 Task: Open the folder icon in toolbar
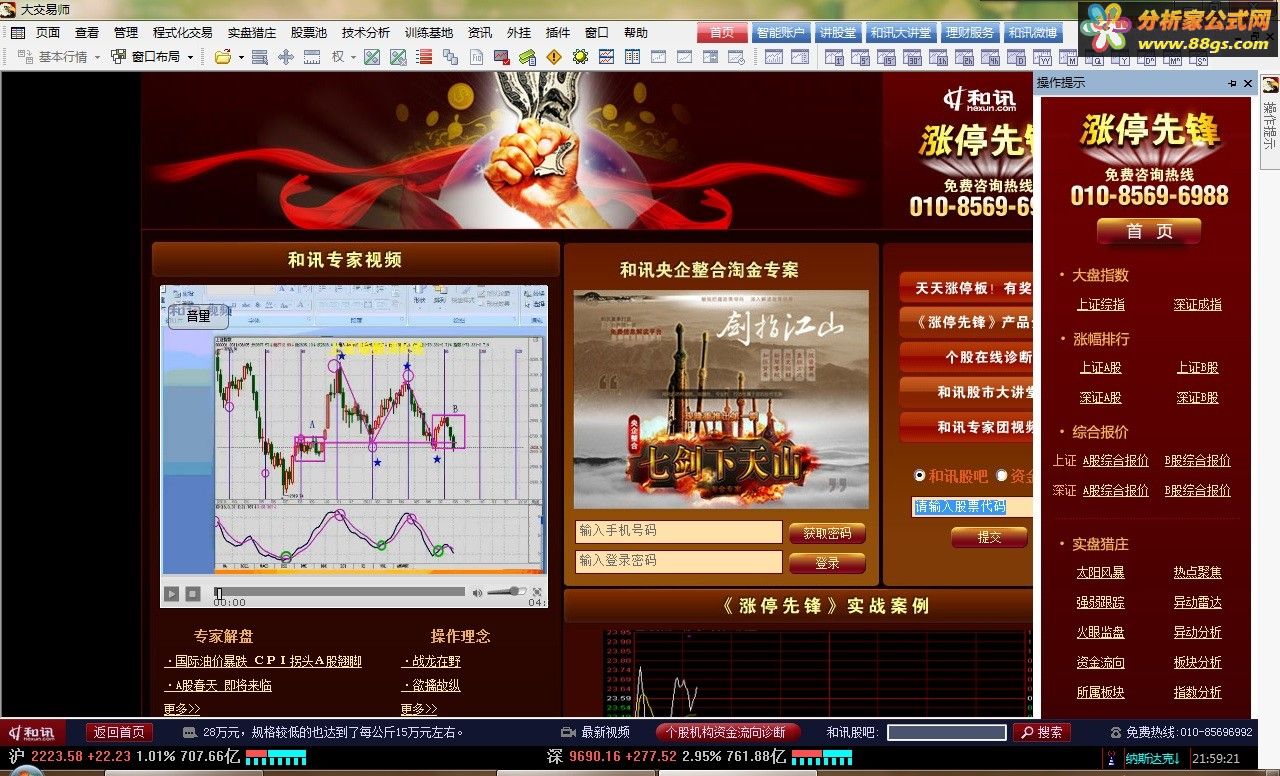coord(223,57)
